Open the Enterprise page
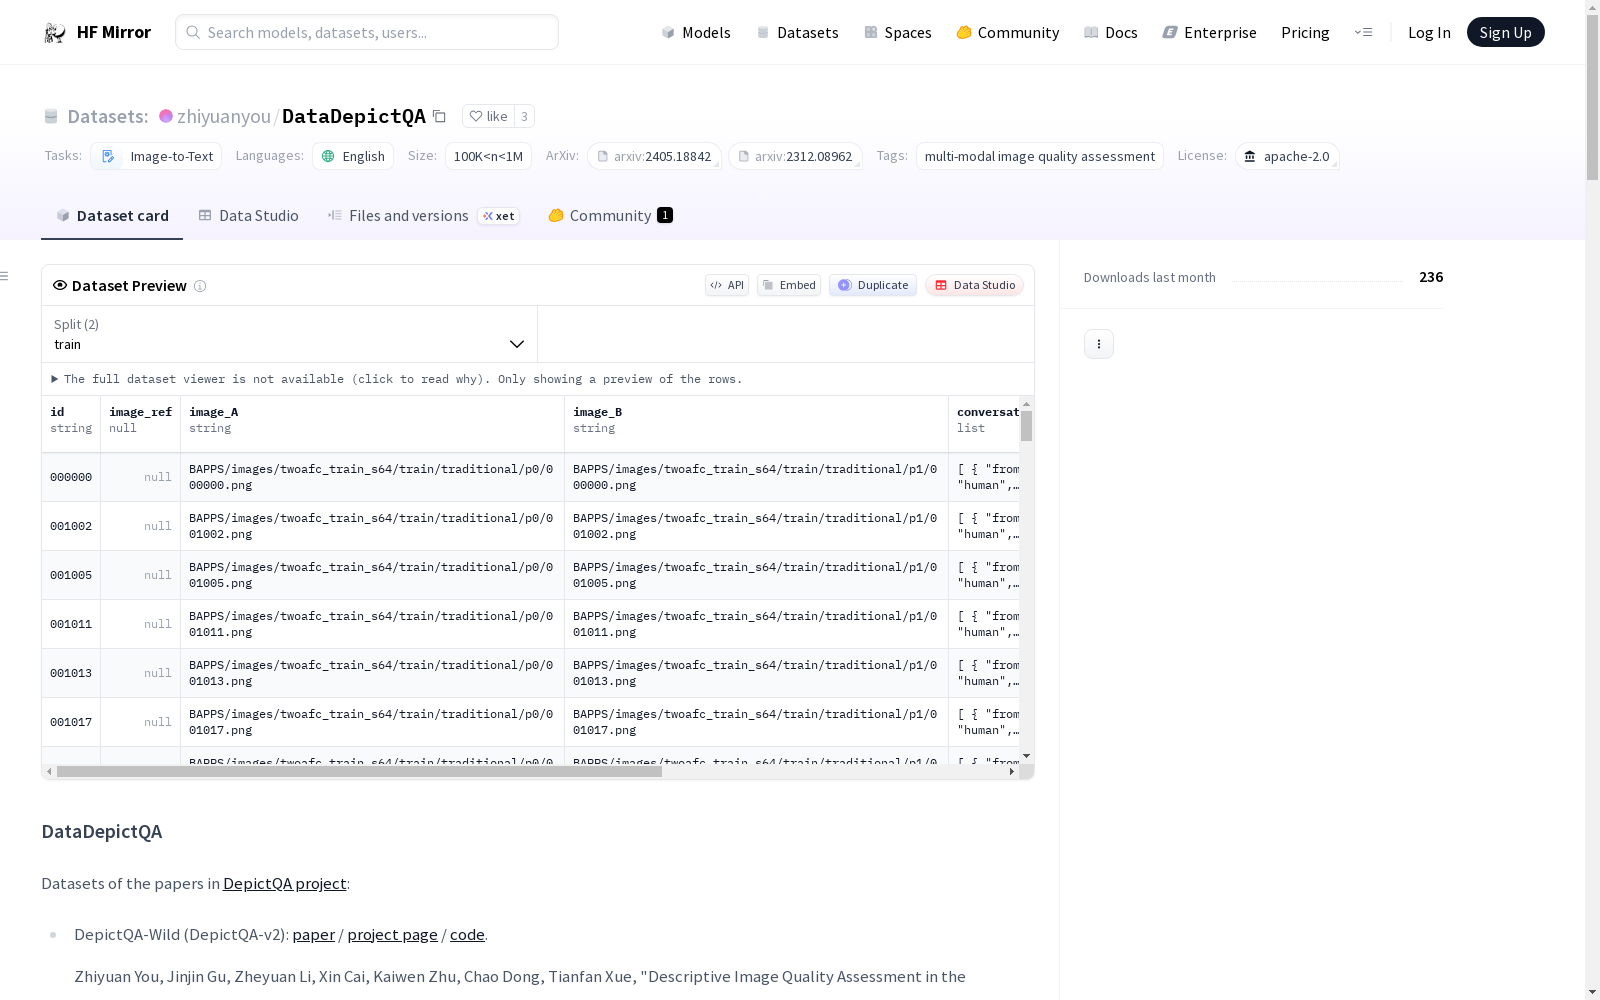 [x=1210, y=32]
